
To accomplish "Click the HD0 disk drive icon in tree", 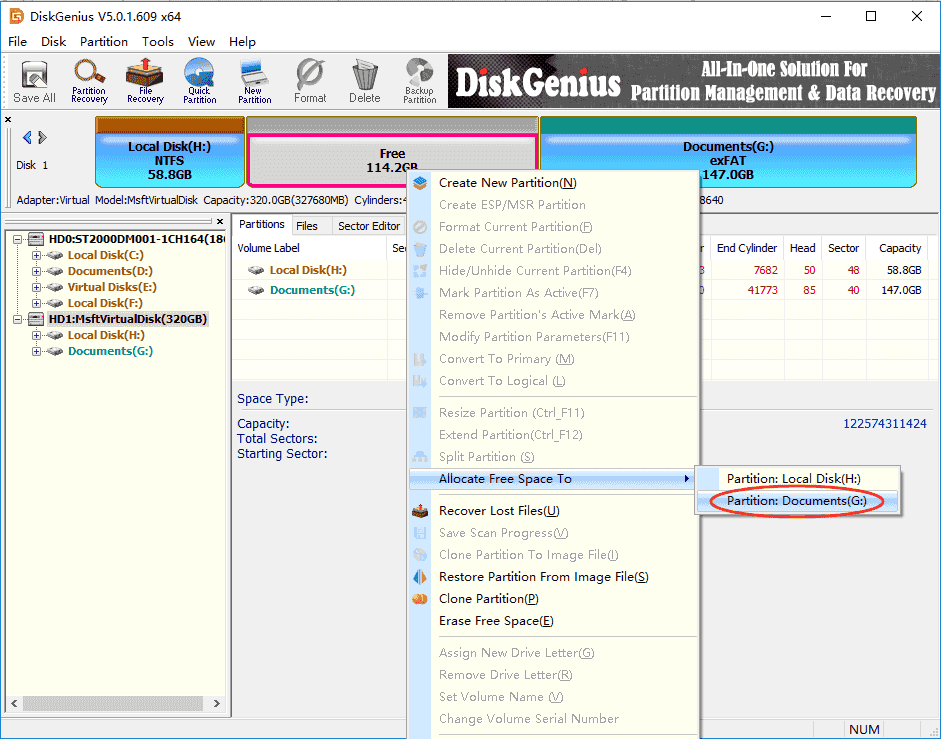I will 36,239.
